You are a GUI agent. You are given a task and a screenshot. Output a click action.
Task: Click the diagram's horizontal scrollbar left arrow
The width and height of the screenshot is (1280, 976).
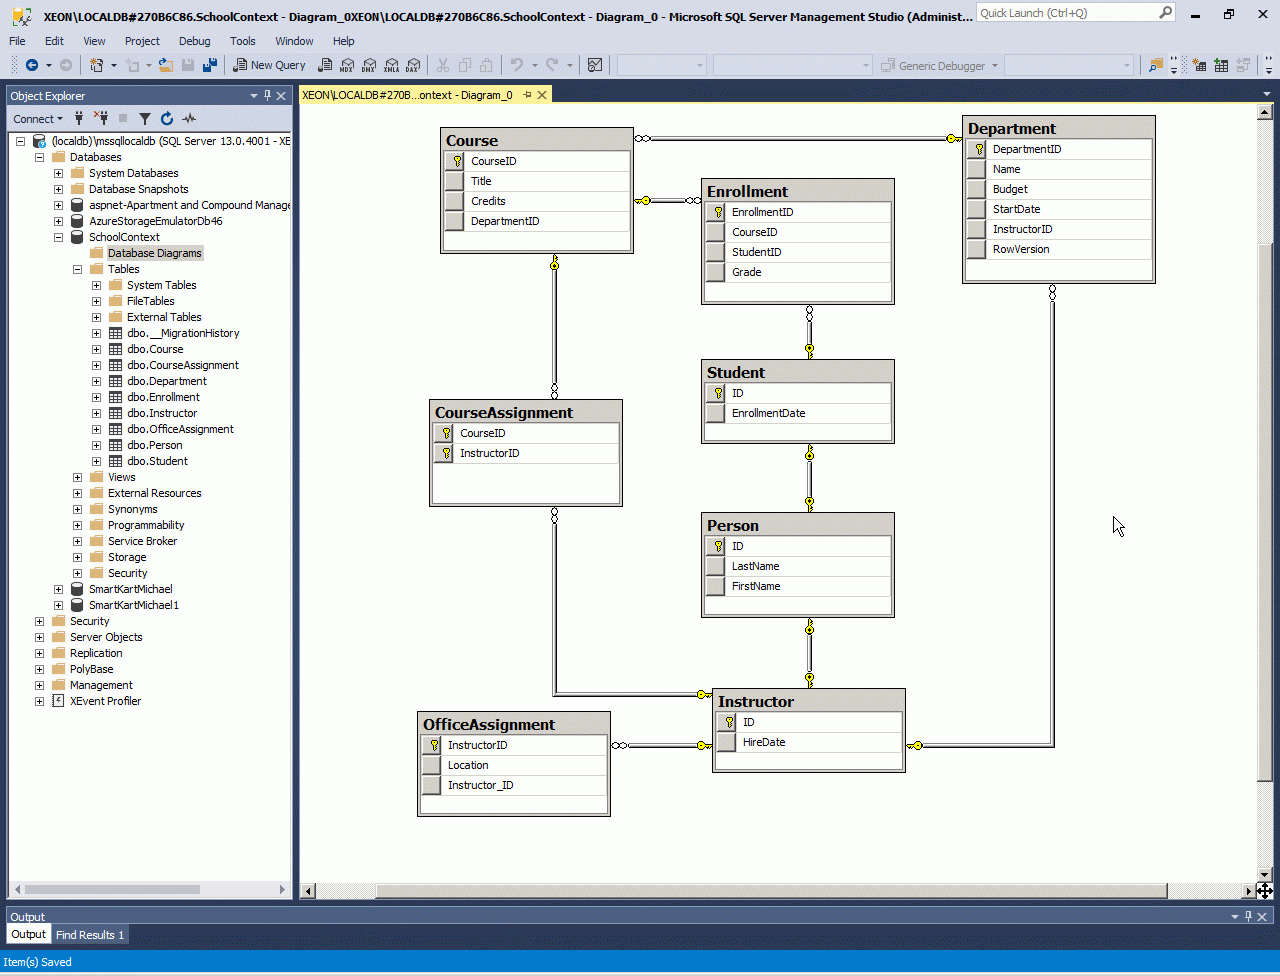tap(308, 891)
